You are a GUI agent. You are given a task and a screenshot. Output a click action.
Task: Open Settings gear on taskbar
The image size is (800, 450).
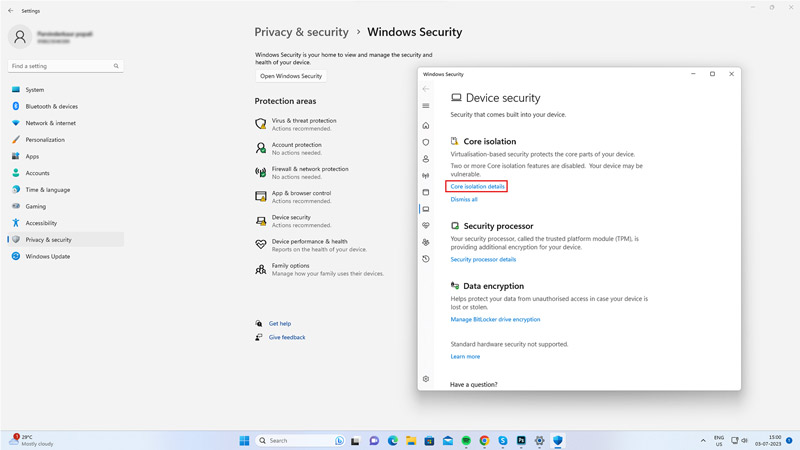pyautogui.click(x=539, y=440)
